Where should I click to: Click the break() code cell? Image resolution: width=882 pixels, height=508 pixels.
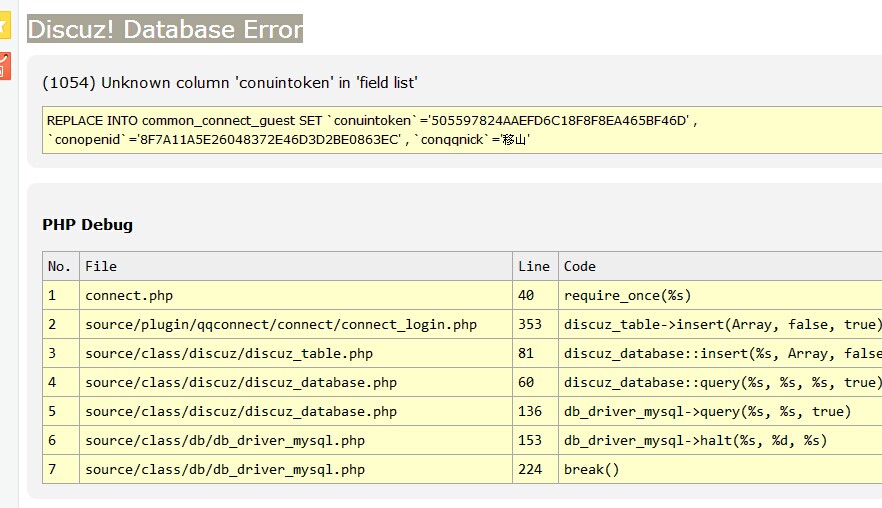pyautogui.click(x=592, y=469)
